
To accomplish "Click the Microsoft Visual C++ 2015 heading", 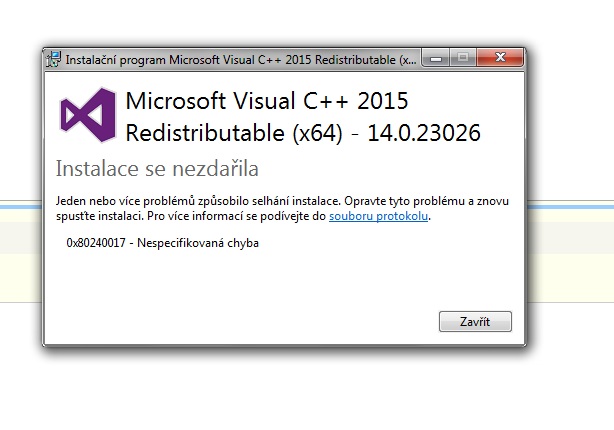I will tap(267, 102).
